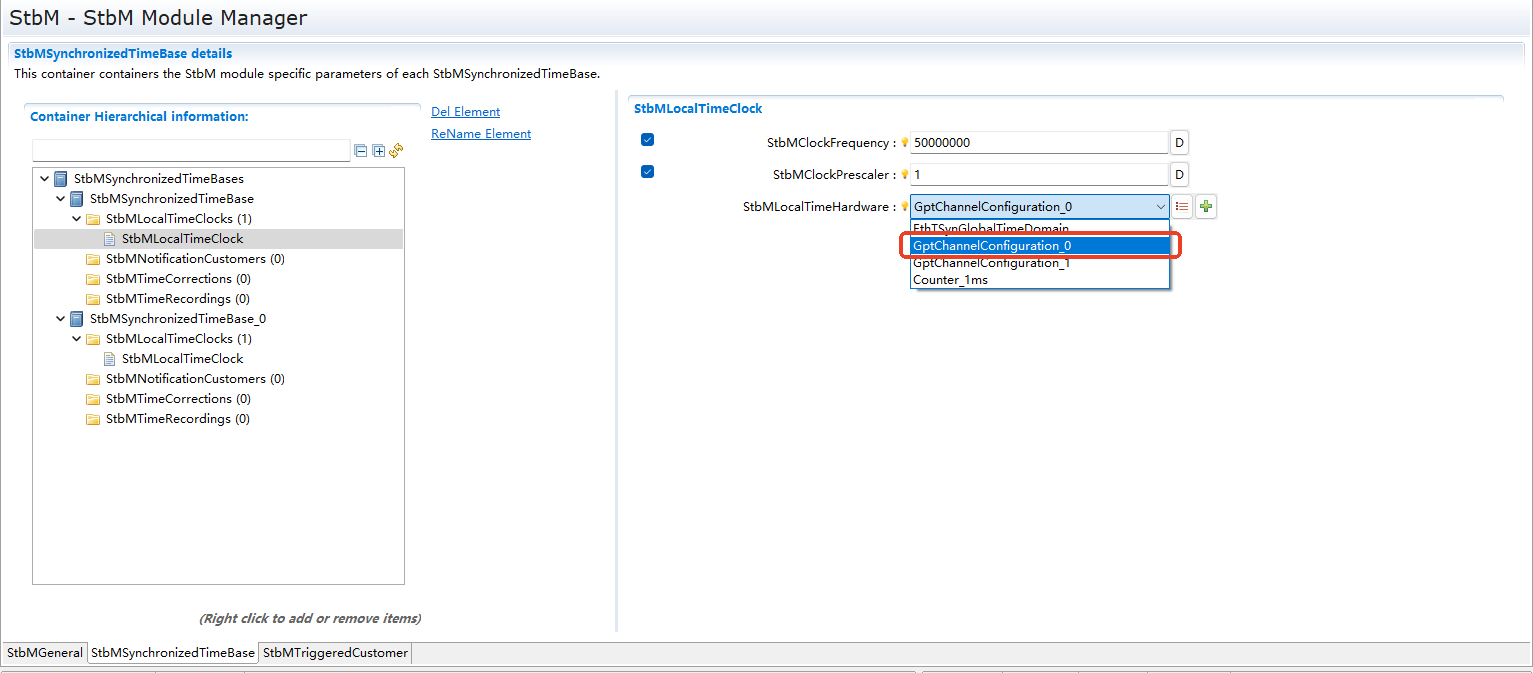
Task: Click the lightbulb hint next to StbMLocalTimeHardware
Action: coord(905,207)
